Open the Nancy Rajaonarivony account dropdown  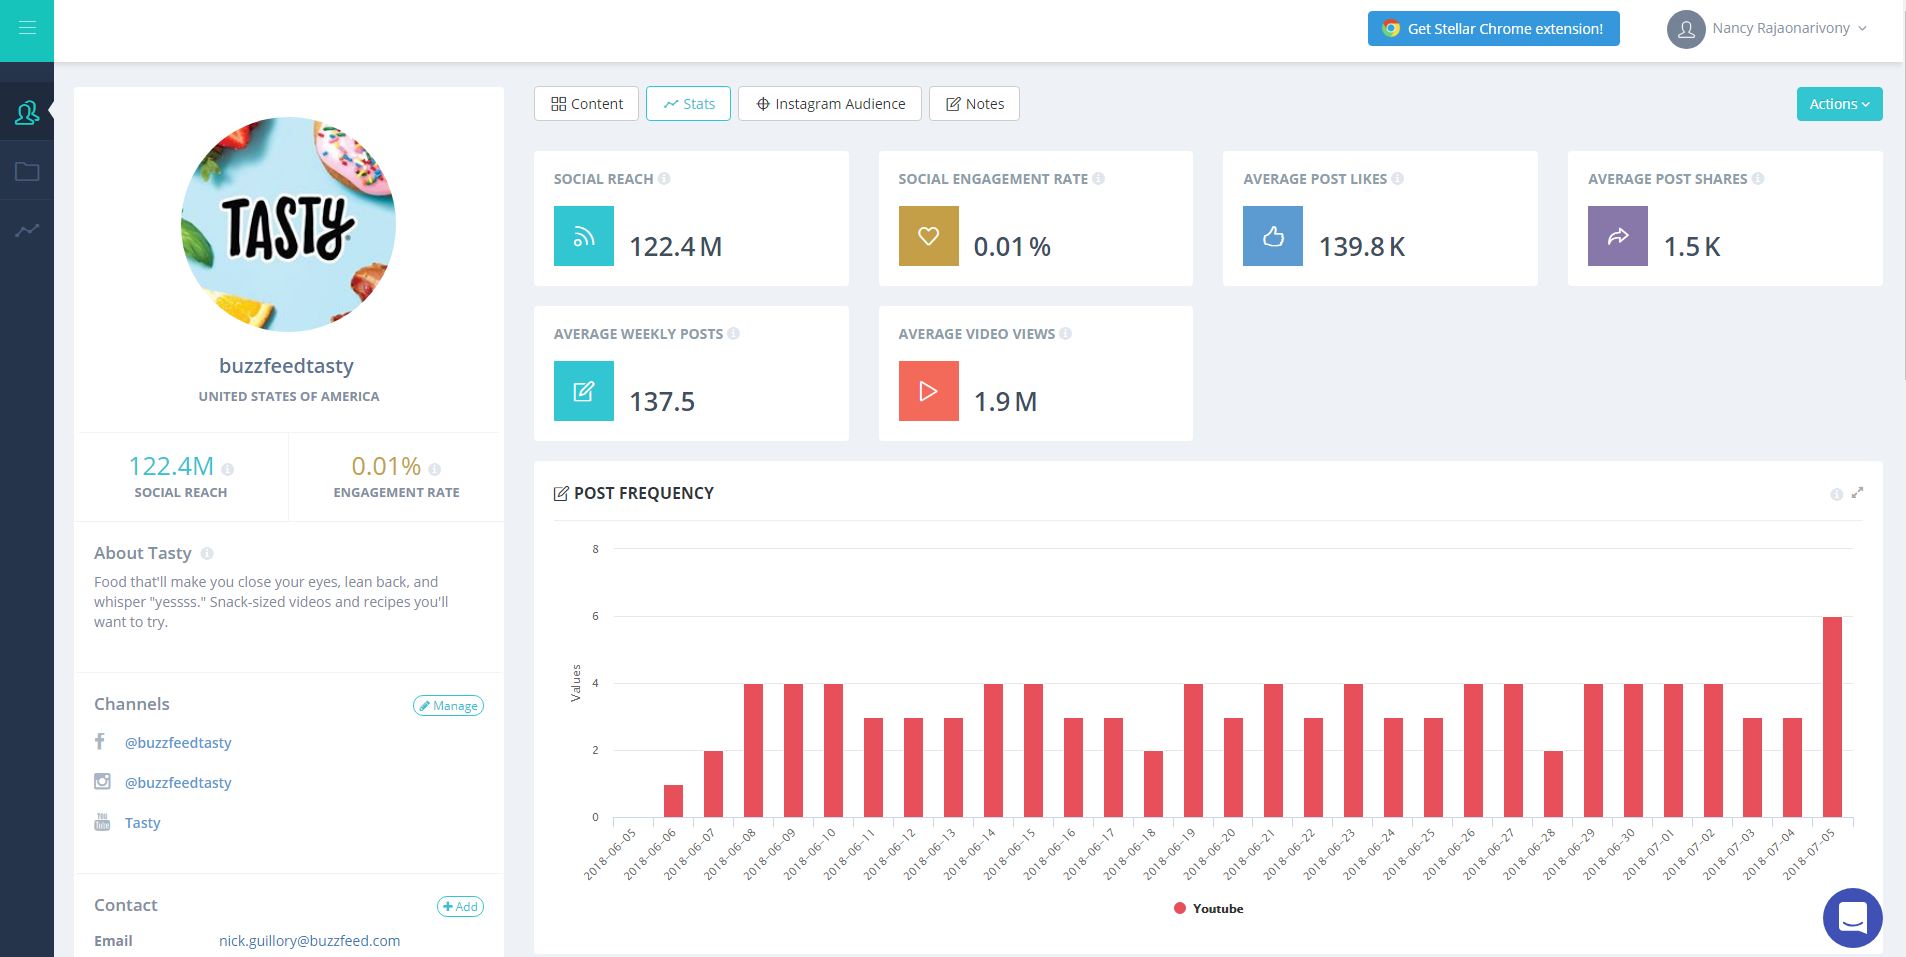pyautogui.click(x=1789, y=28)
